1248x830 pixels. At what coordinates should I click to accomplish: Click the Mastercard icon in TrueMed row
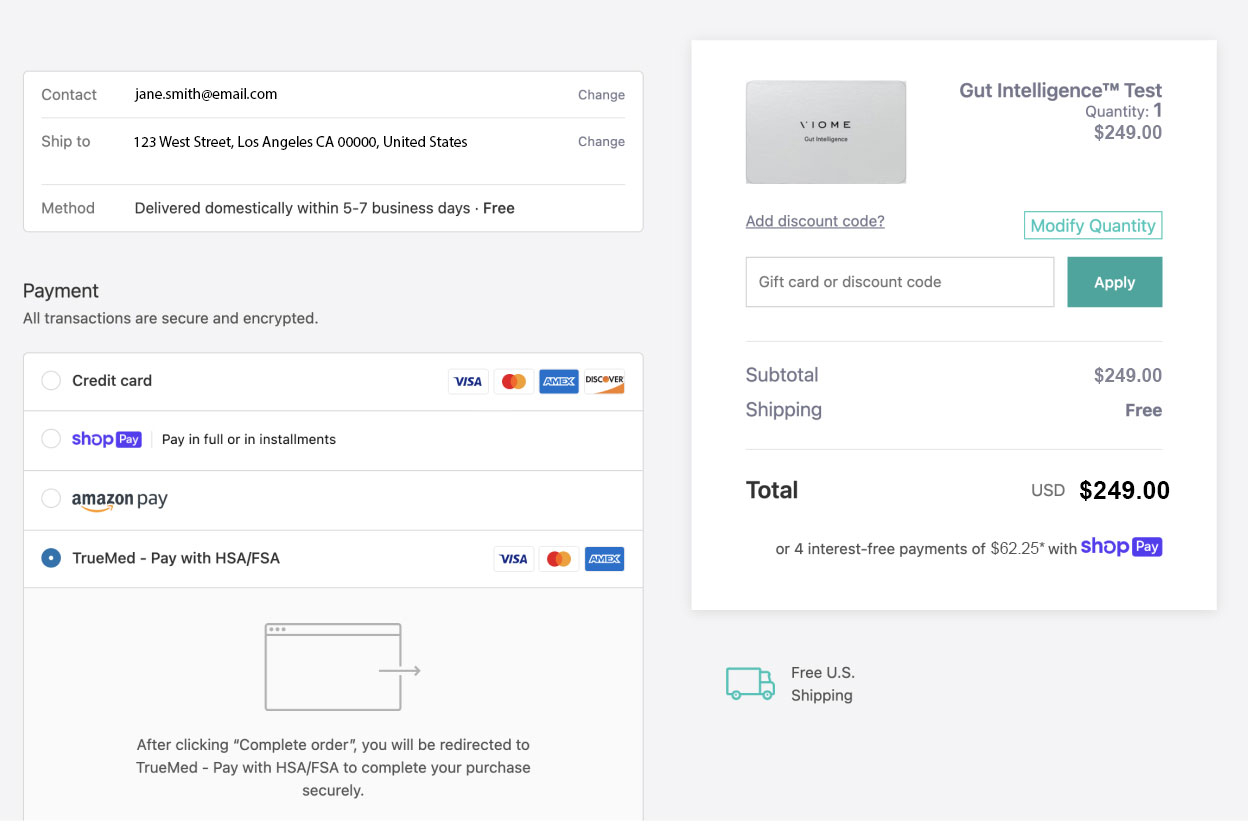(x=559, y=559)
